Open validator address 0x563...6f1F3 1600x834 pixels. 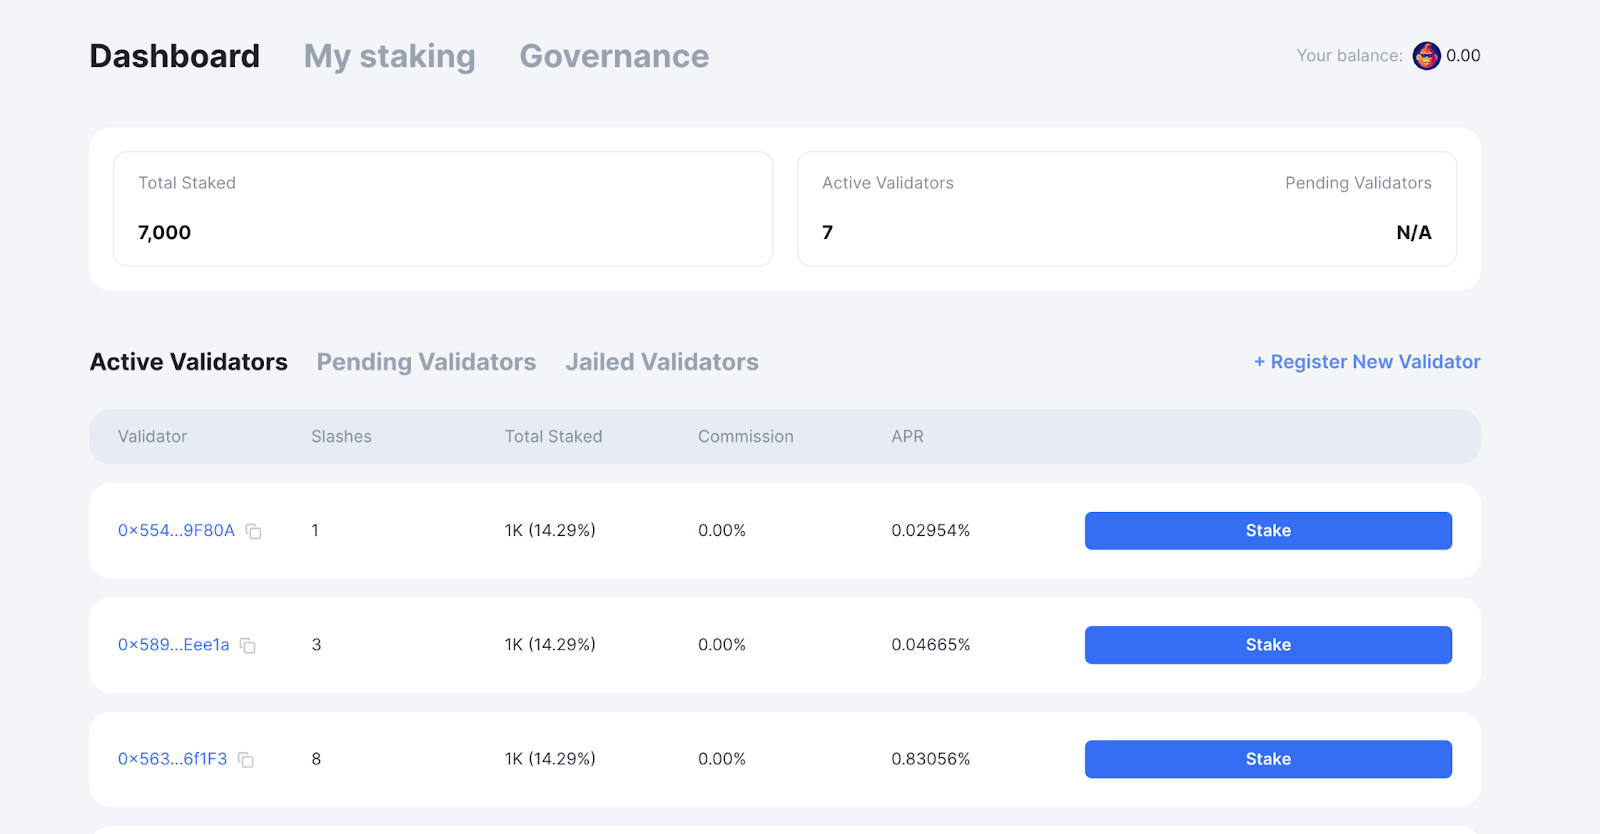click(x=173, y=759)
